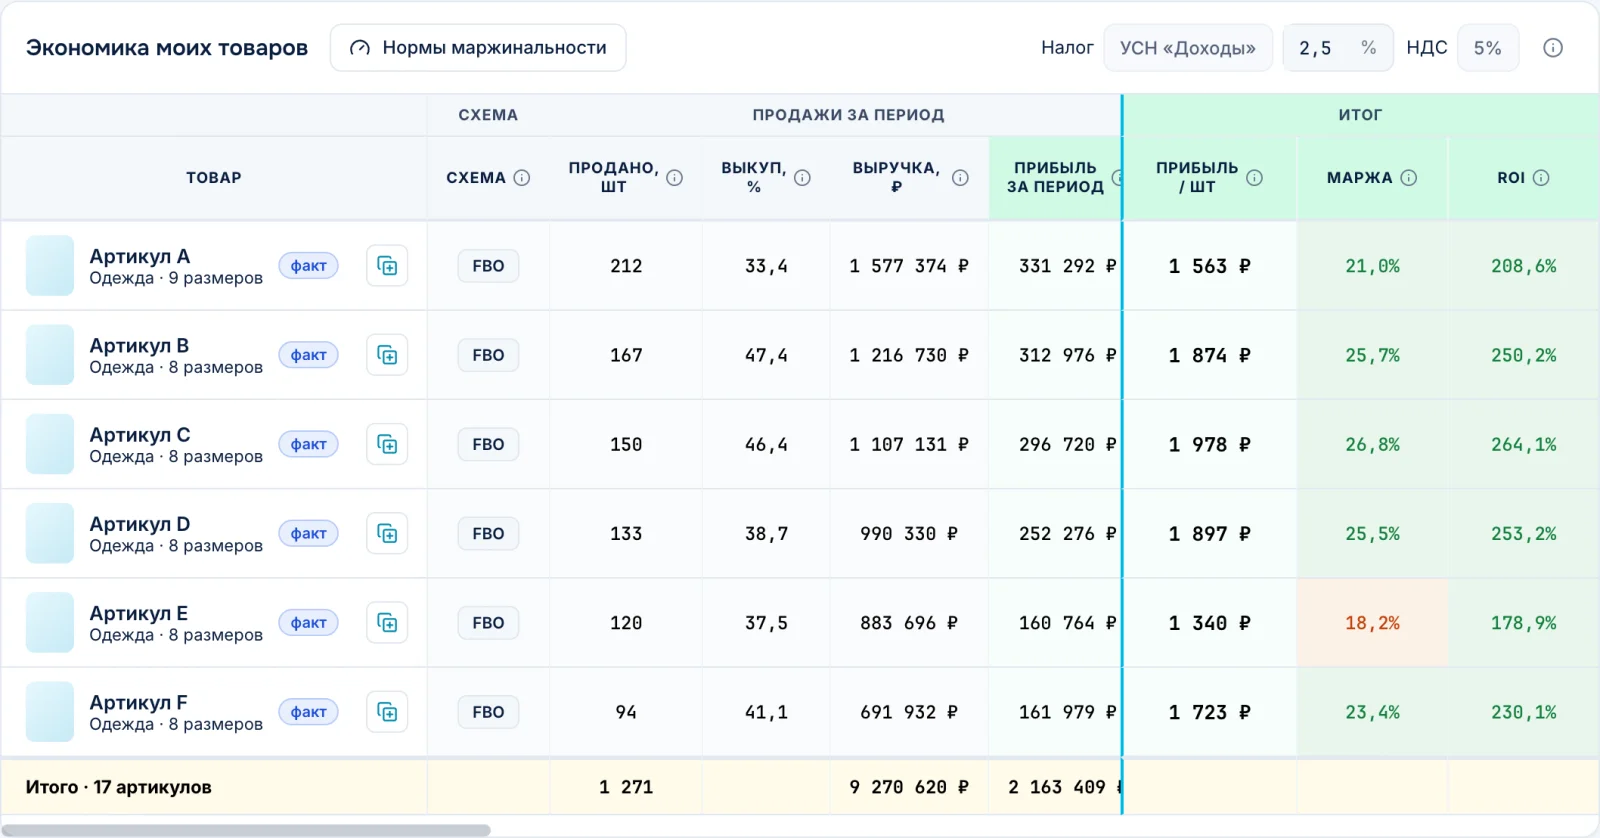
Task: Click the horizontal scrollbar thumb
Action: tap(246, 830)
